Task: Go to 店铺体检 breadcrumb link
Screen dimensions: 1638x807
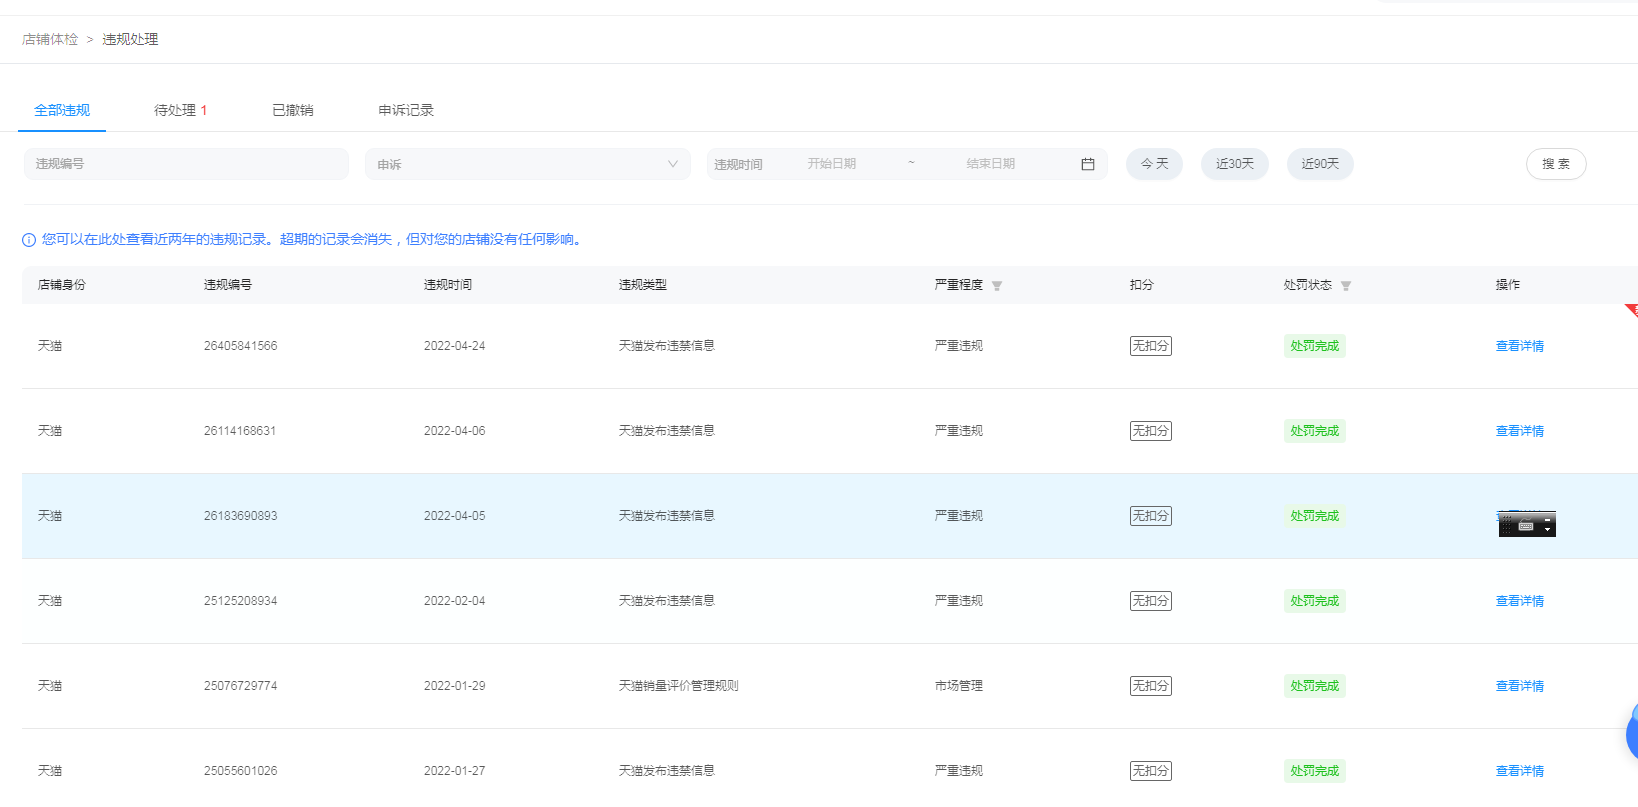Action: tap(50, 39)
